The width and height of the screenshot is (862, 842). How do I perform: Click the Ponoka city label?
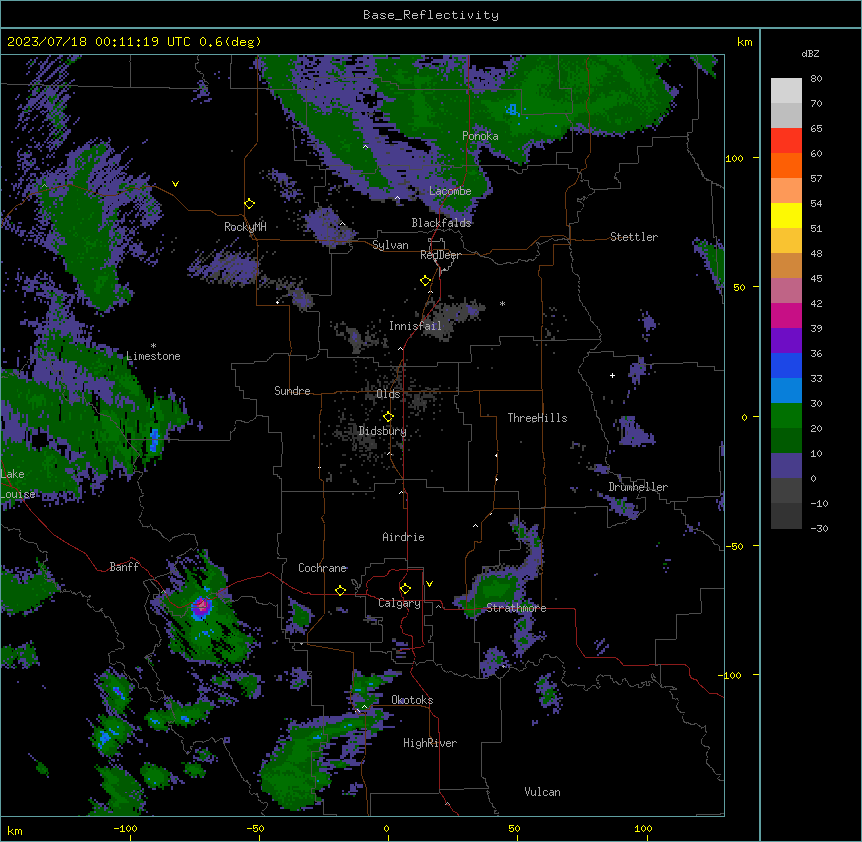click(480, 136)
